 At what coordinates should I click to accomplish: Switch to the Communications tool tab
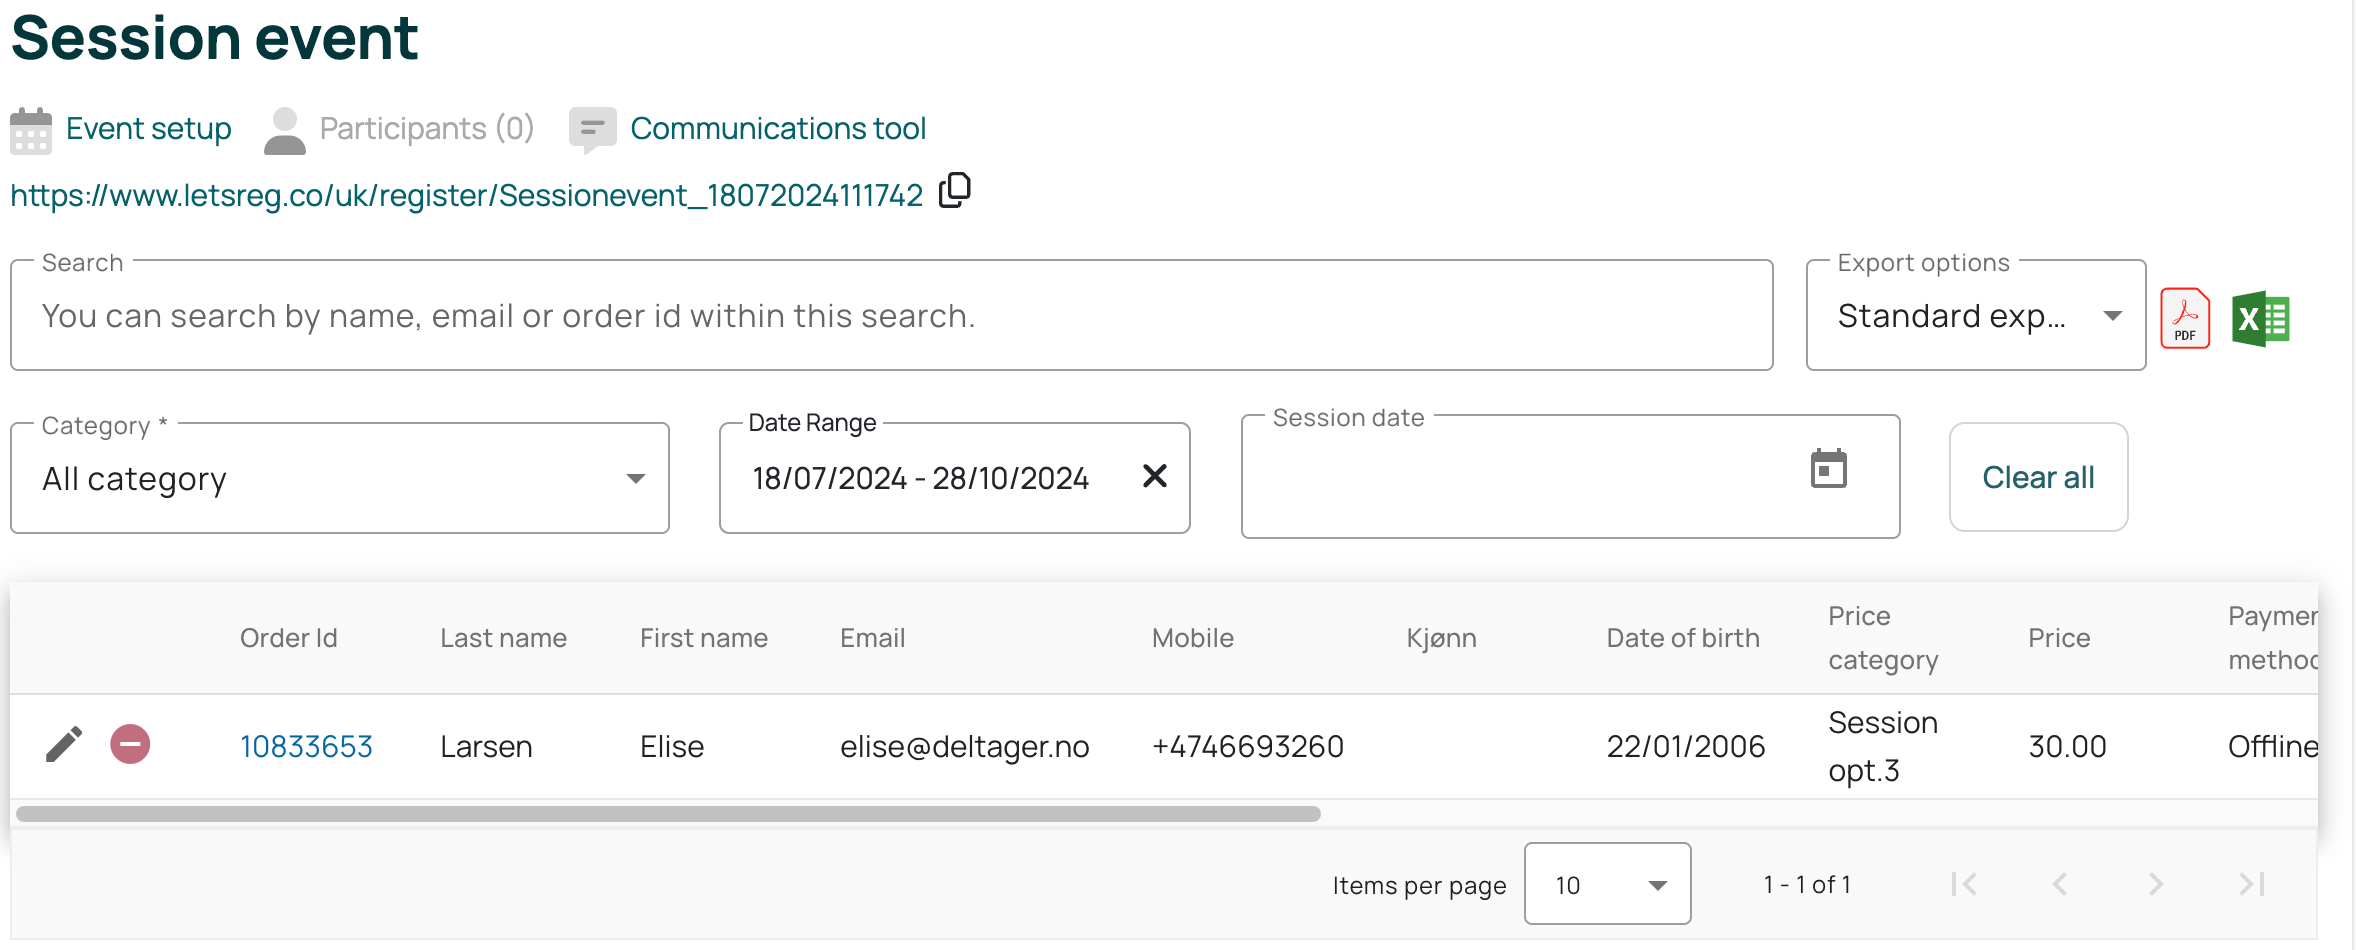(777, 129)
